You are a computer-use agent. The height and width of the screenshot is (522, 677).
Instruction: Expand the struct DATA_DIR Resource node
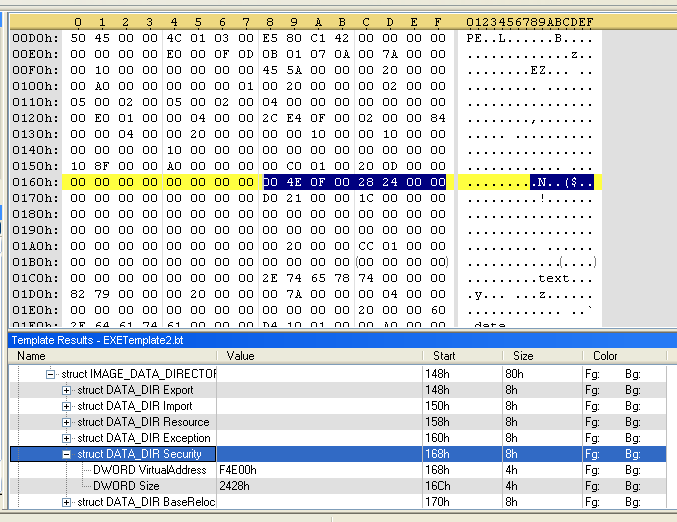coord(67,422)
